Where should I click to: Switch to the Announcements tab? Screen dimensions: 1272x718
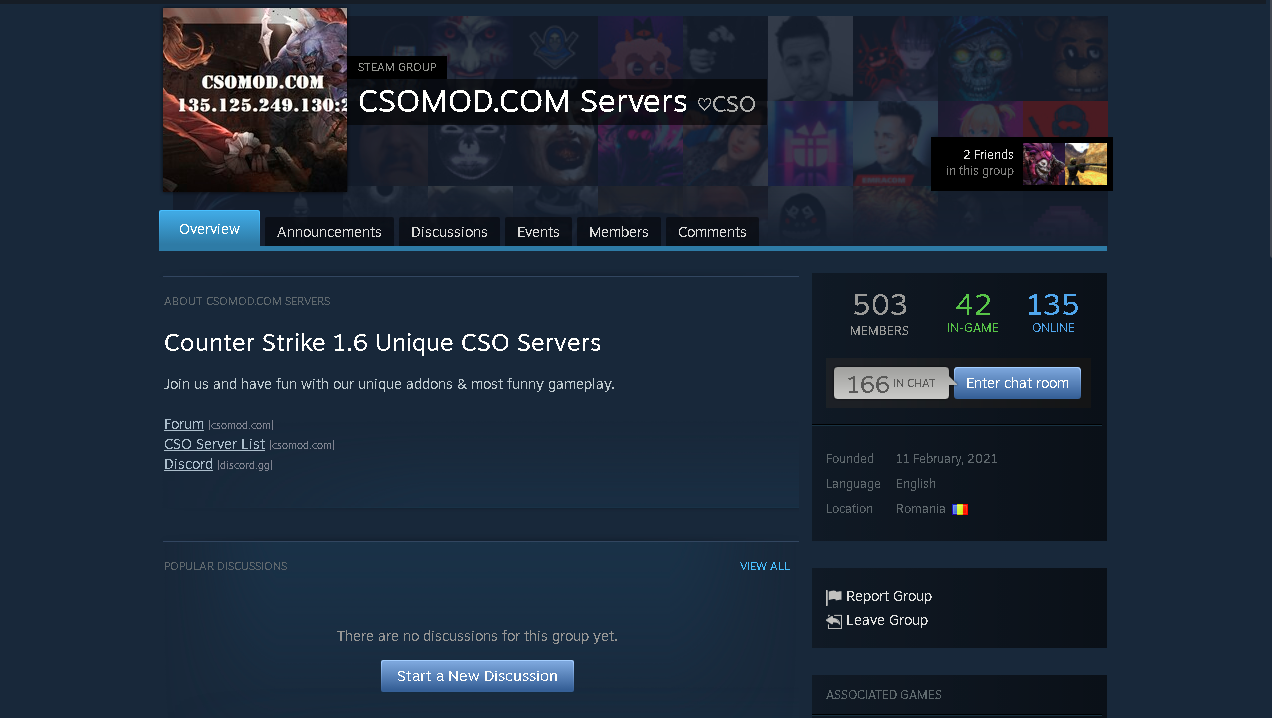(x=329, y=232)
